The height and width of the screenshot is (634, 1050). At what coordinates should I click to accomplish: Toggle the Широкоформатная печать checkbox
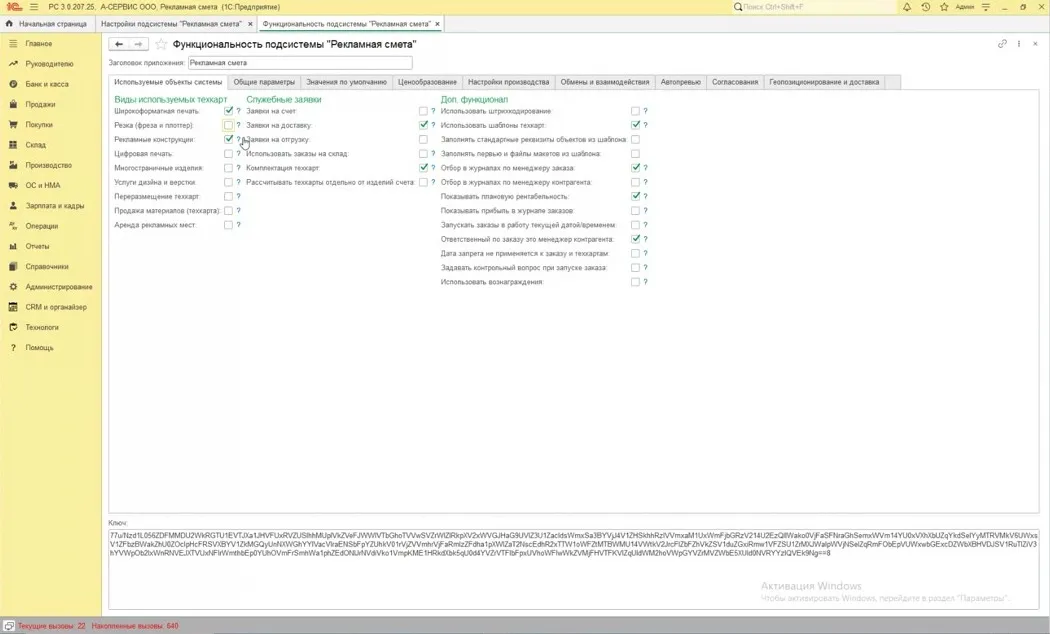tap(228, 111)
